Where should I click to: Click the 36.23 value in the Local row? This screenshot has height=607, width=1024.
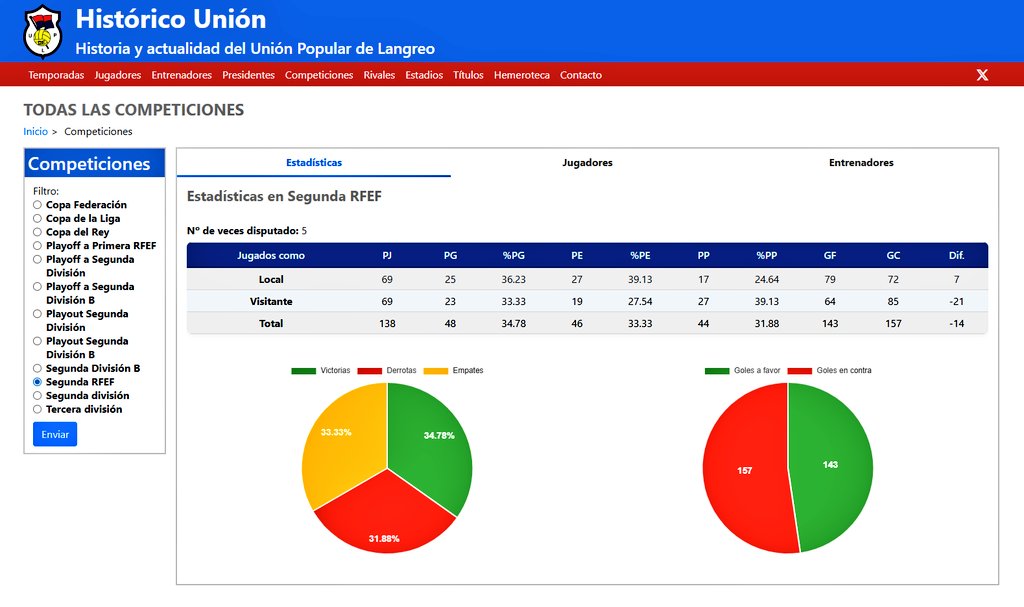coord(513,279)
